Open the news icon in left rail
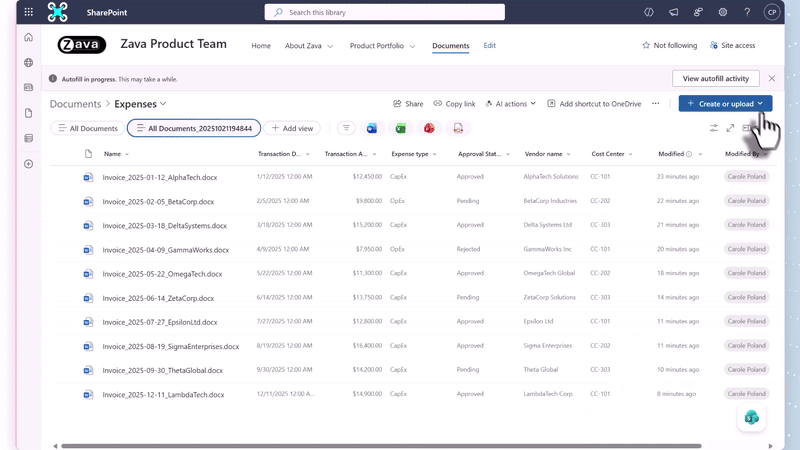This screenshot has height=450, width=800. (x=29, y=87)
